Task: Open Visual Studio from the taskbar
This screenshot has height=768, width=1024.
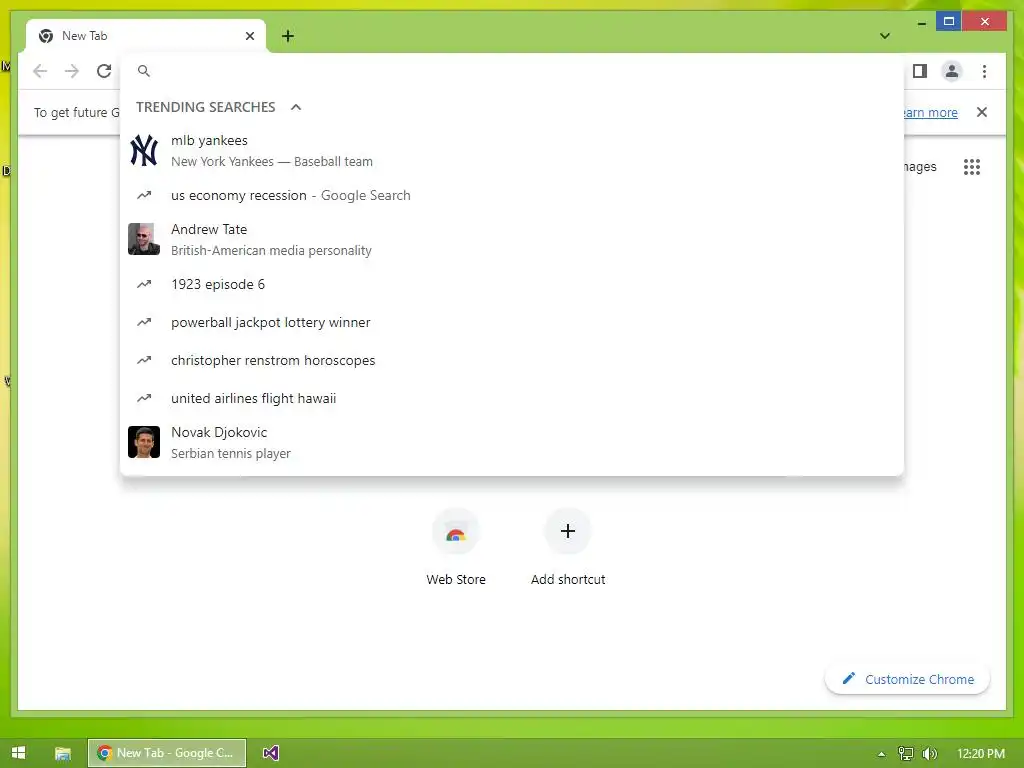Action: [271, 753]
